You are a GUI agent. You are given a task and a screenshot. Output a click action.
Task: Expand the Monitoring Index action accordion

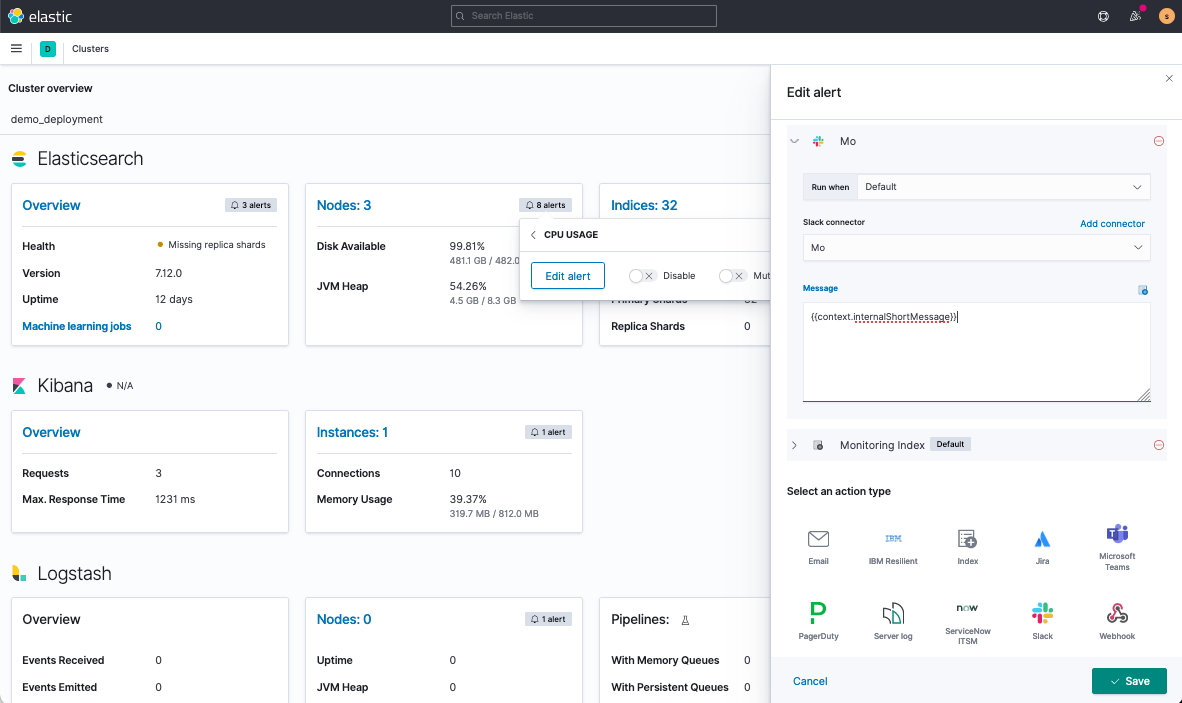(794, 445)
